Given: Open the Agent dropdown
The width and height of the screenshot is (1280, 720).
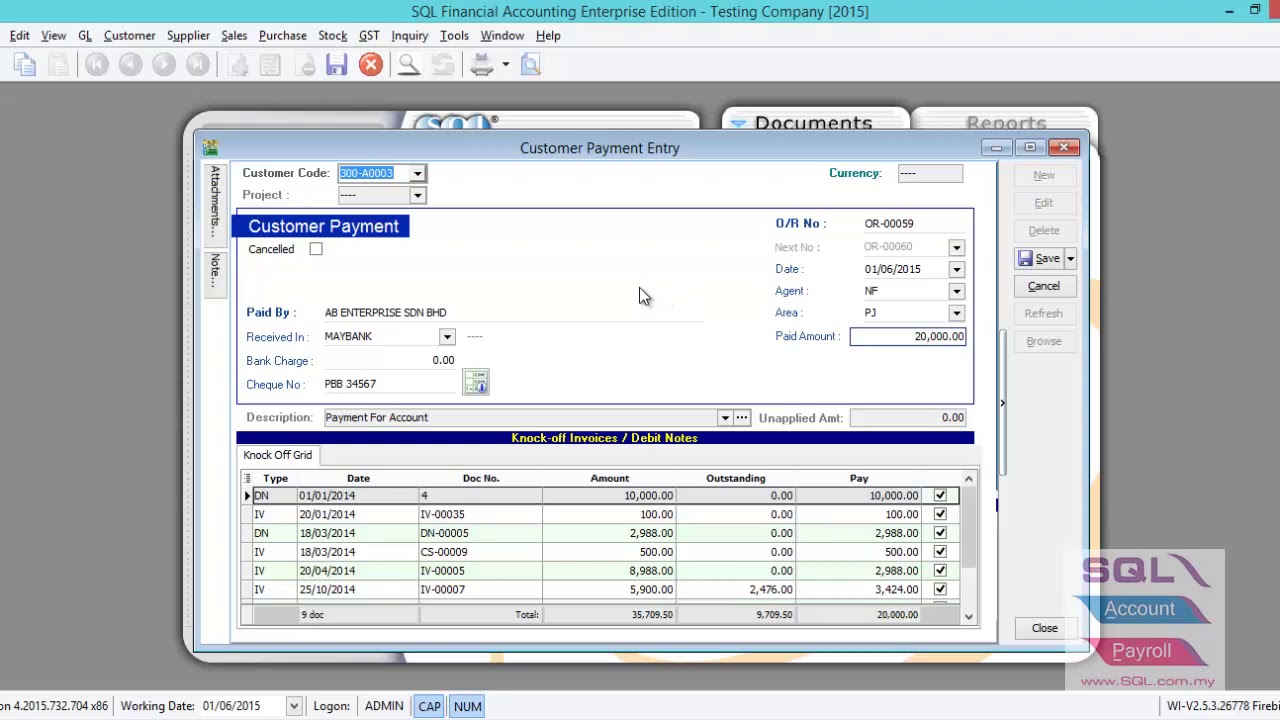Looking at the screenshot, I should 956,291.
